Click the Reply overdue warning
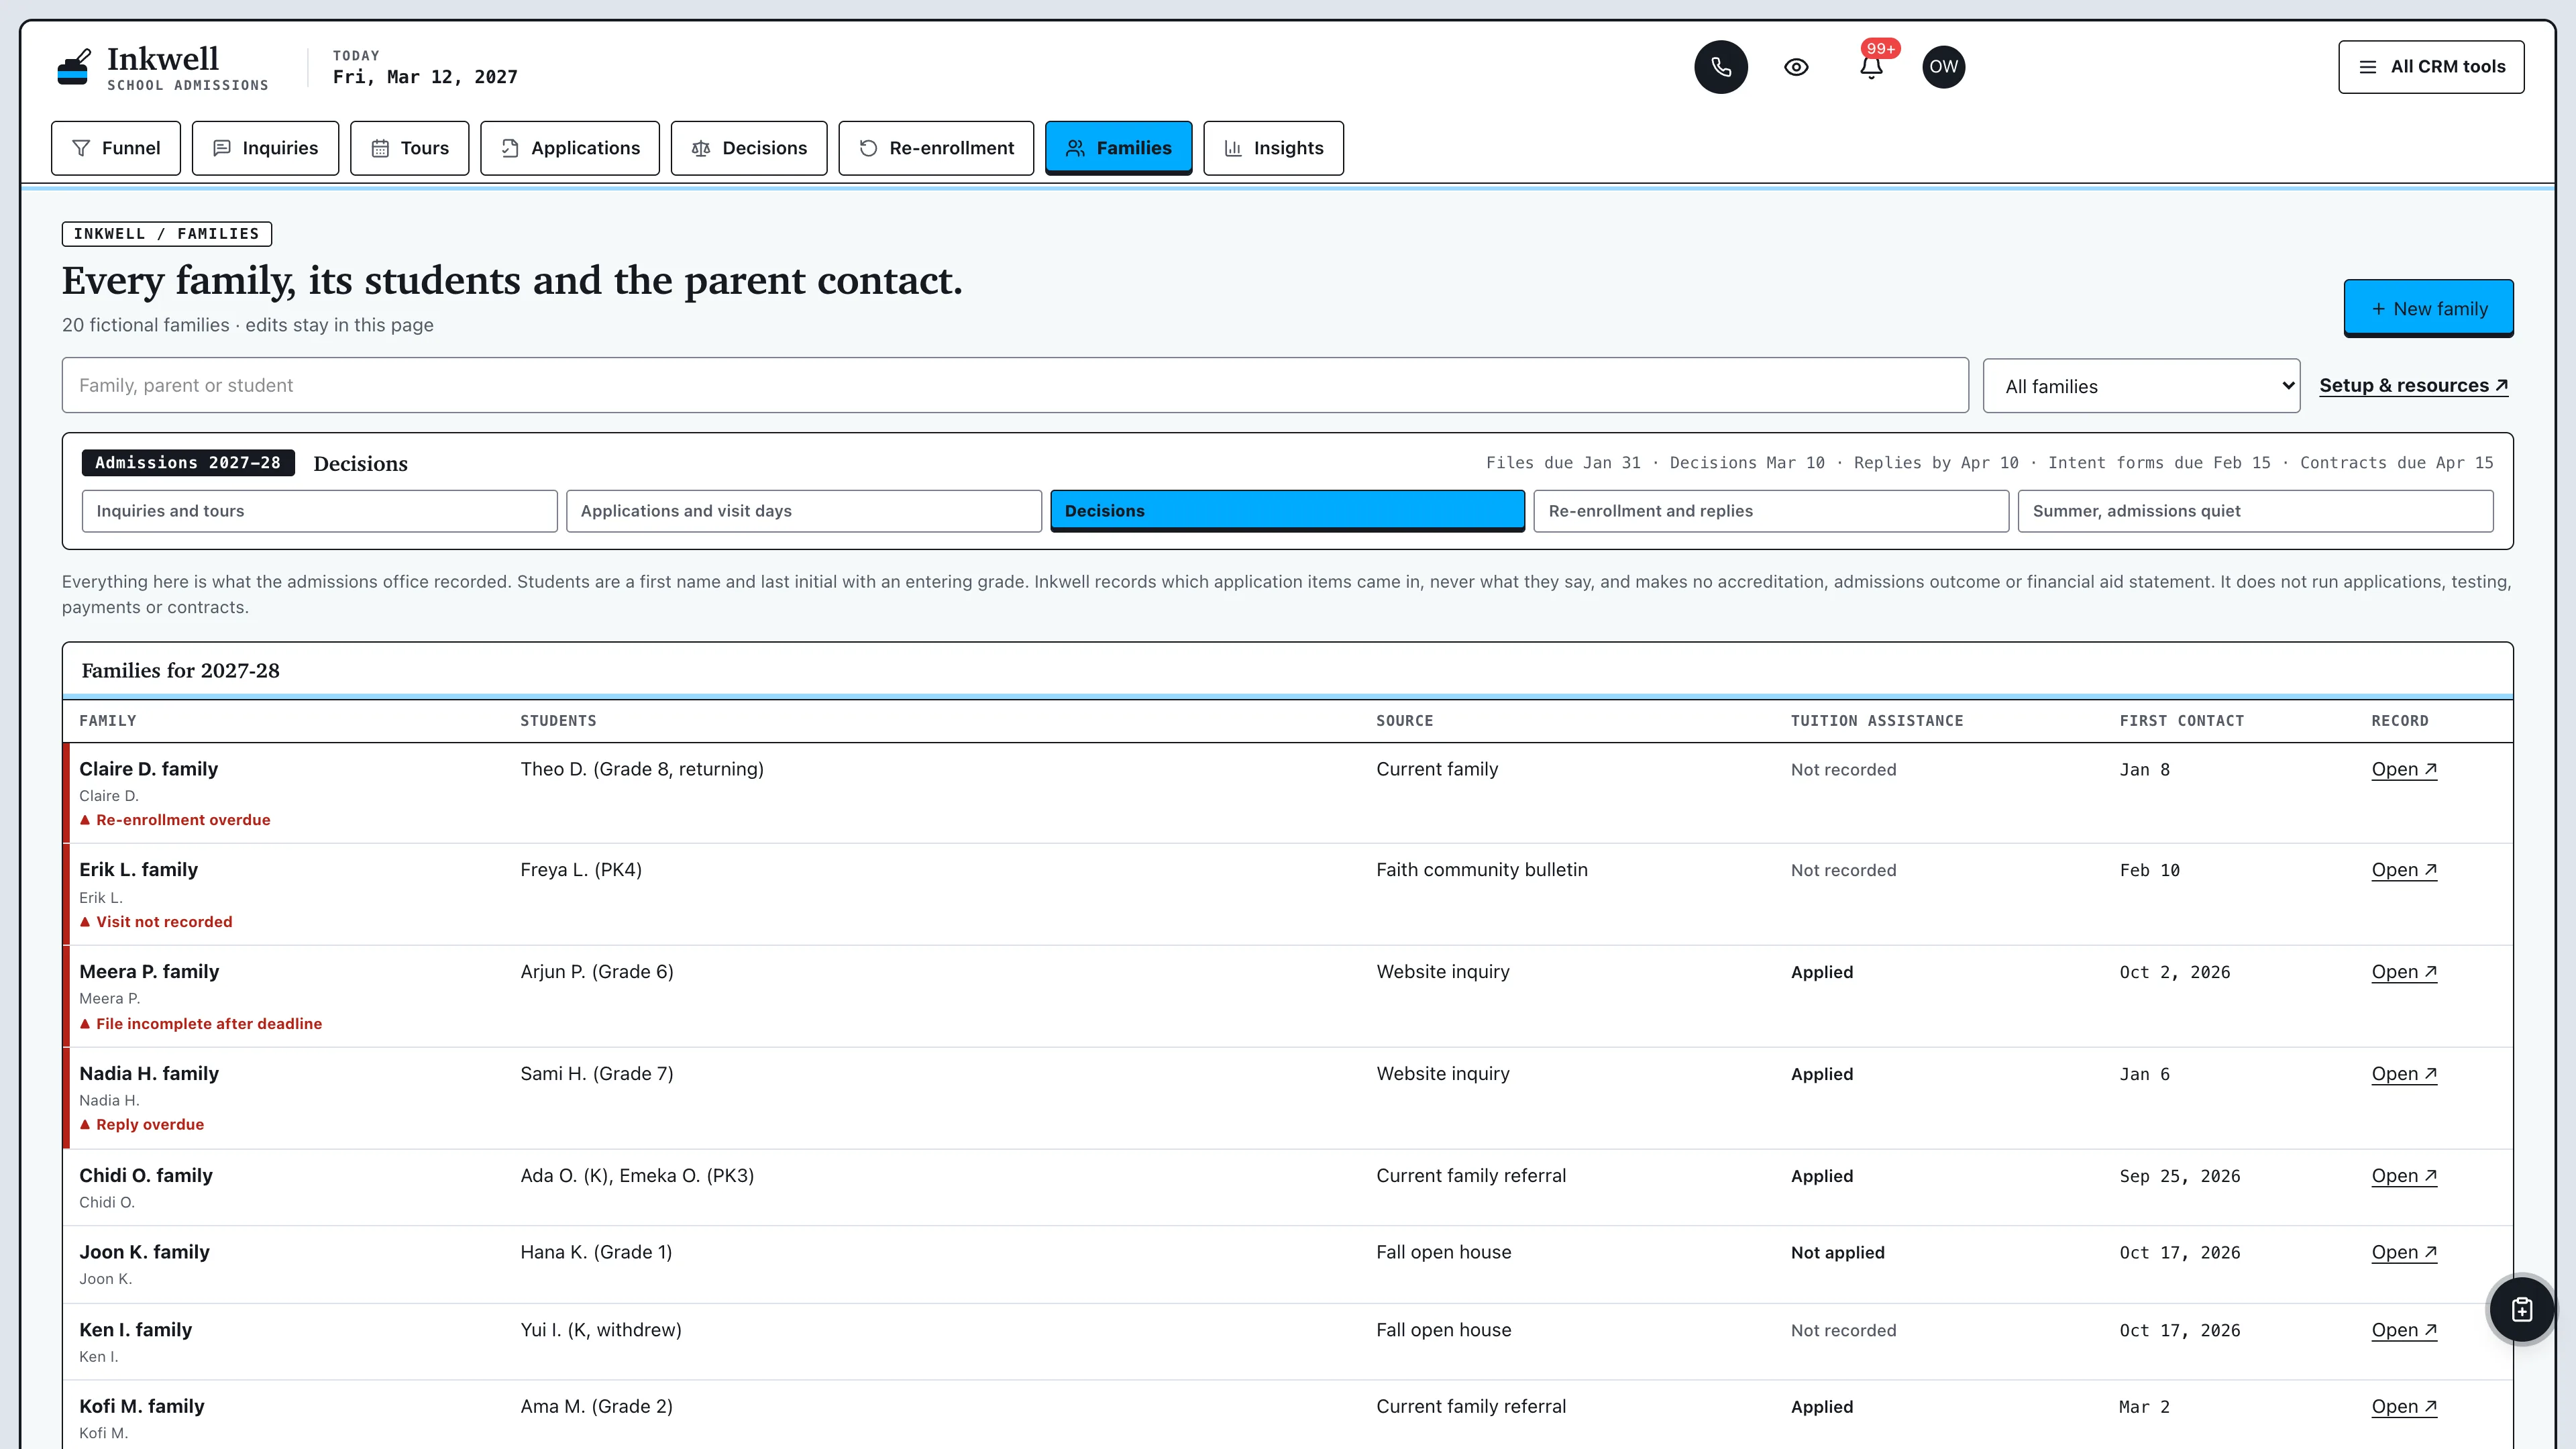Screen dimensions: 2576x1449 [142, 1125]
